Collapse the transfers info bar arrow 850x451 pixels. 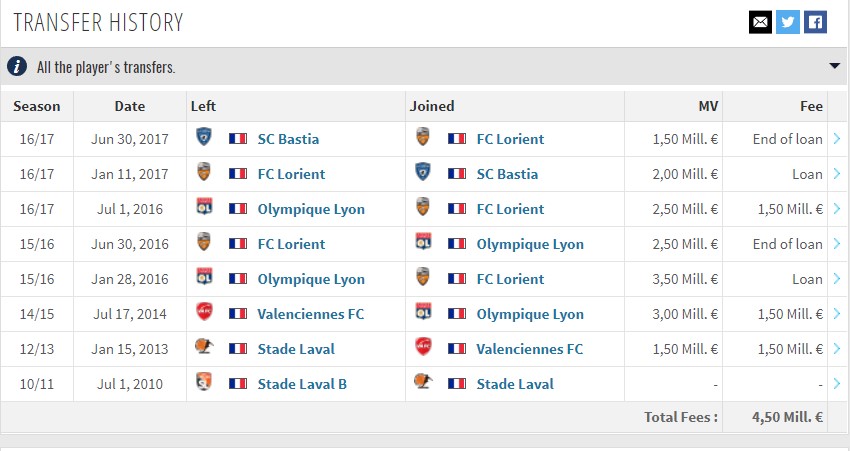click(834, 66)
